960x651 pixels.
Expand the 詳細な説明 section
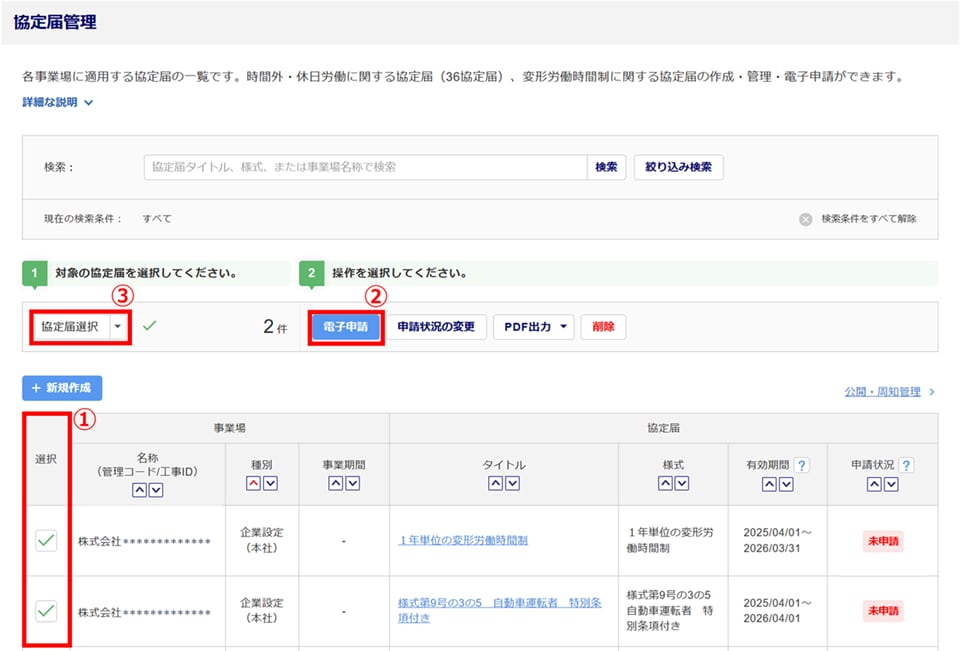tap(58, 102)
